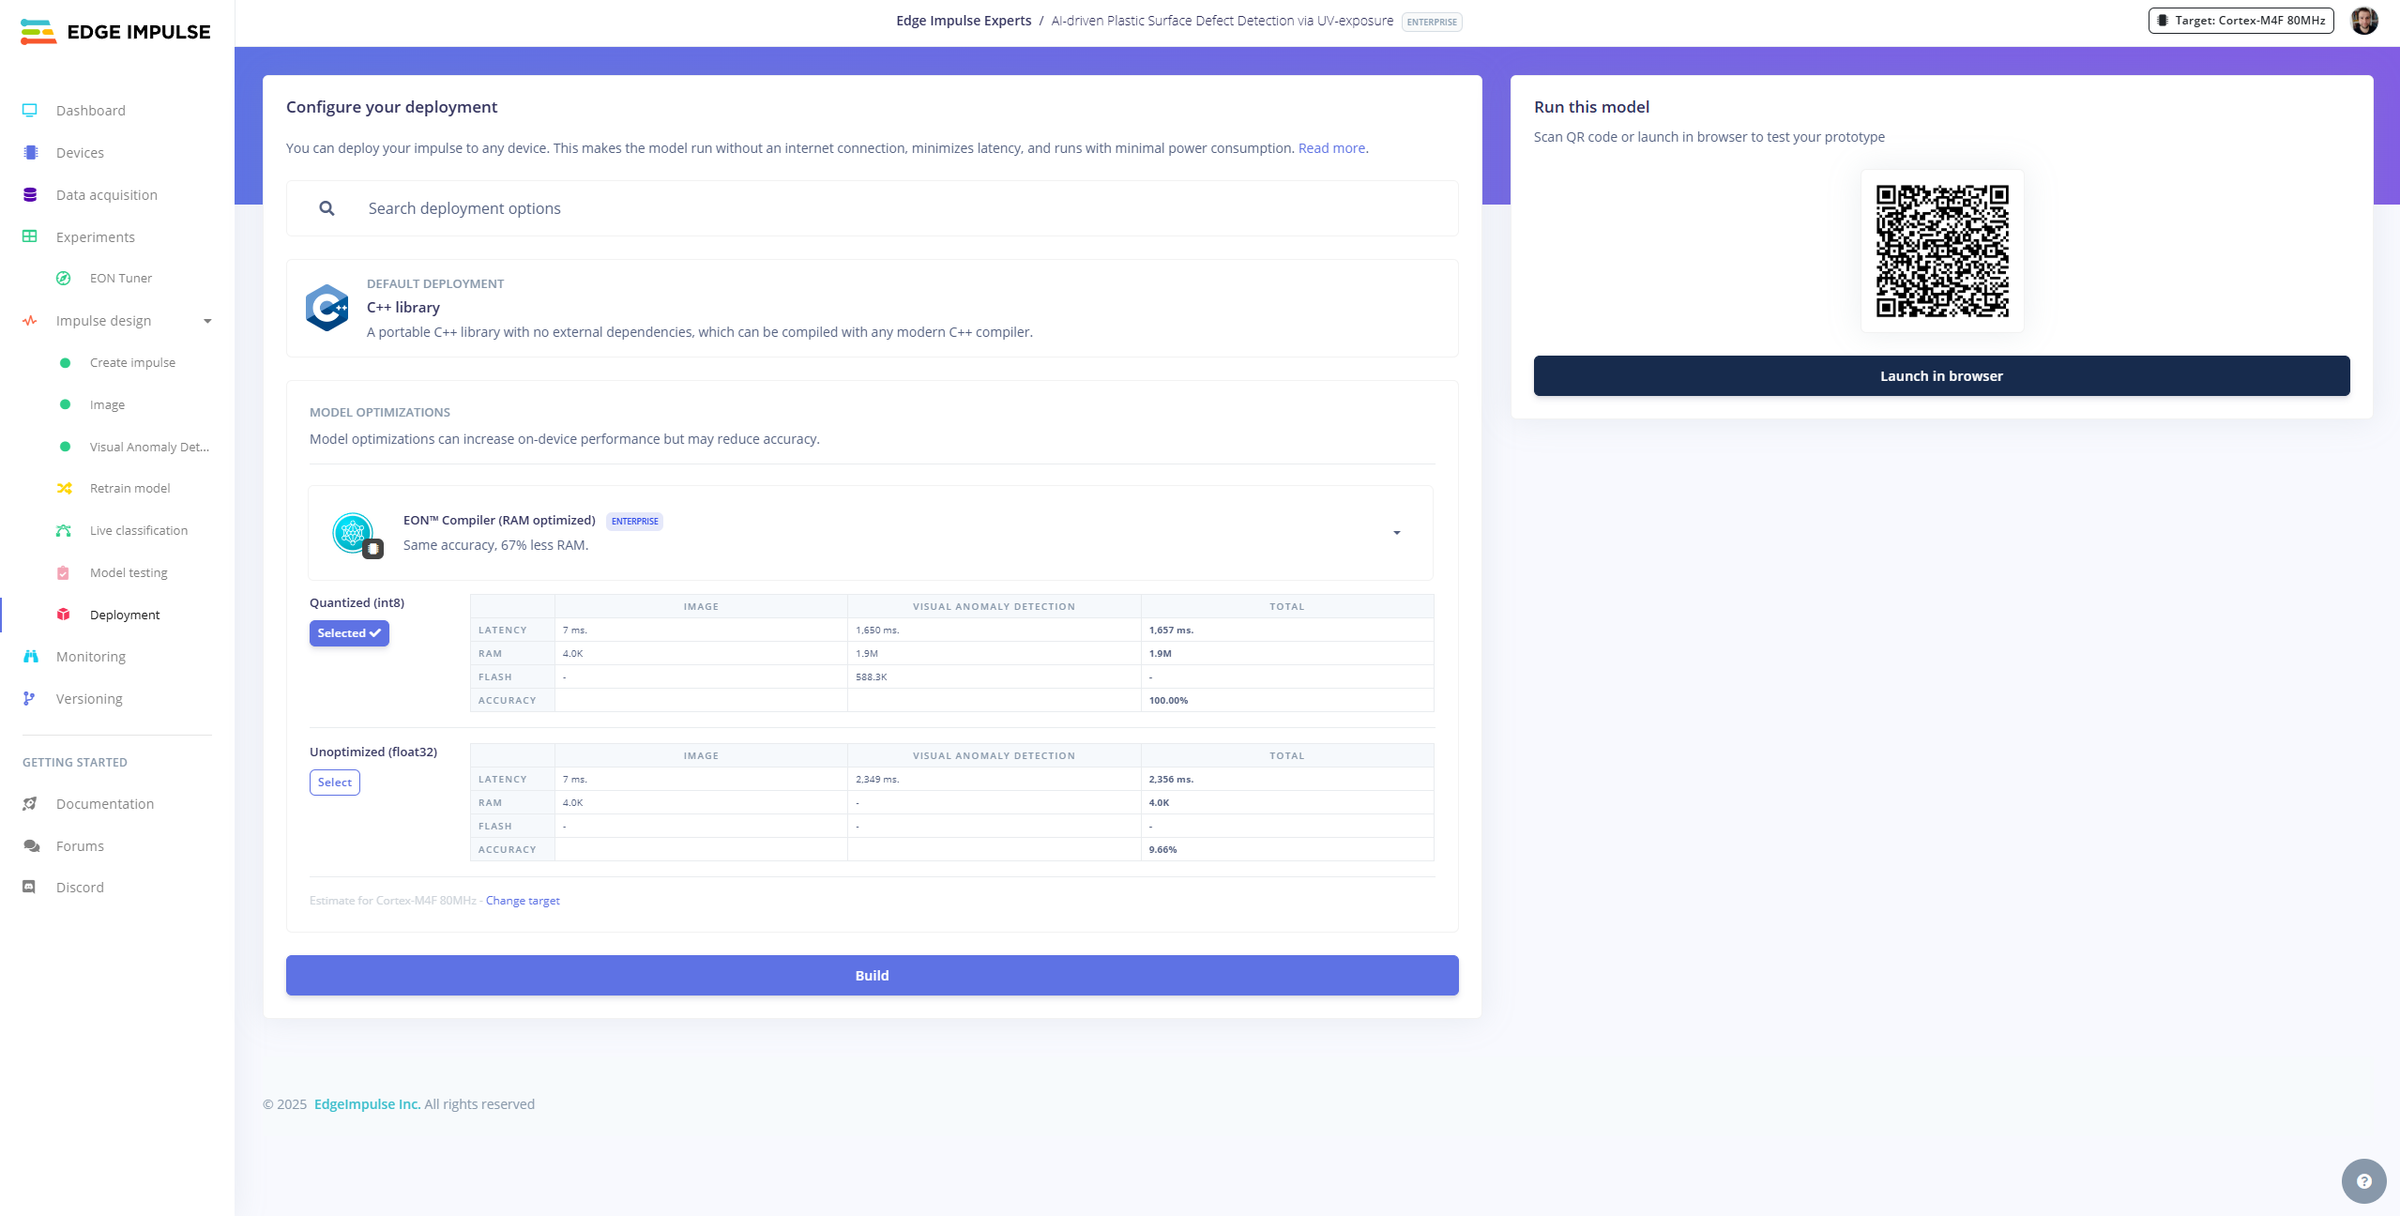This screenshot has height=1216, width=2400.
Task: Open the Experiments page
Action: tap(95, 237)
